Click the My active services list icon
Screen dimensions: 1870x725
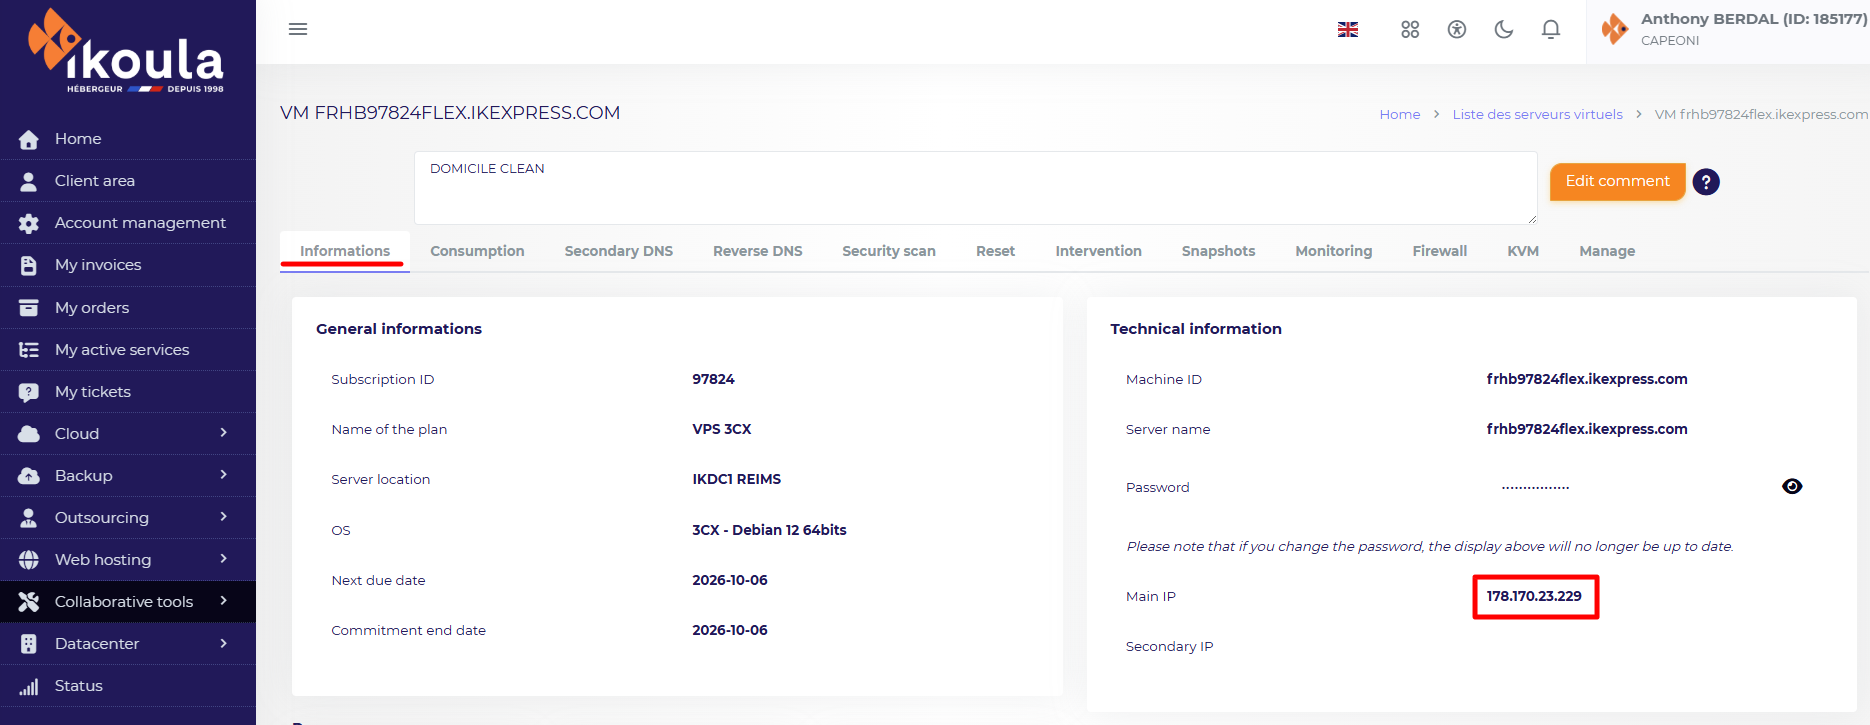(x=29, y=350)
